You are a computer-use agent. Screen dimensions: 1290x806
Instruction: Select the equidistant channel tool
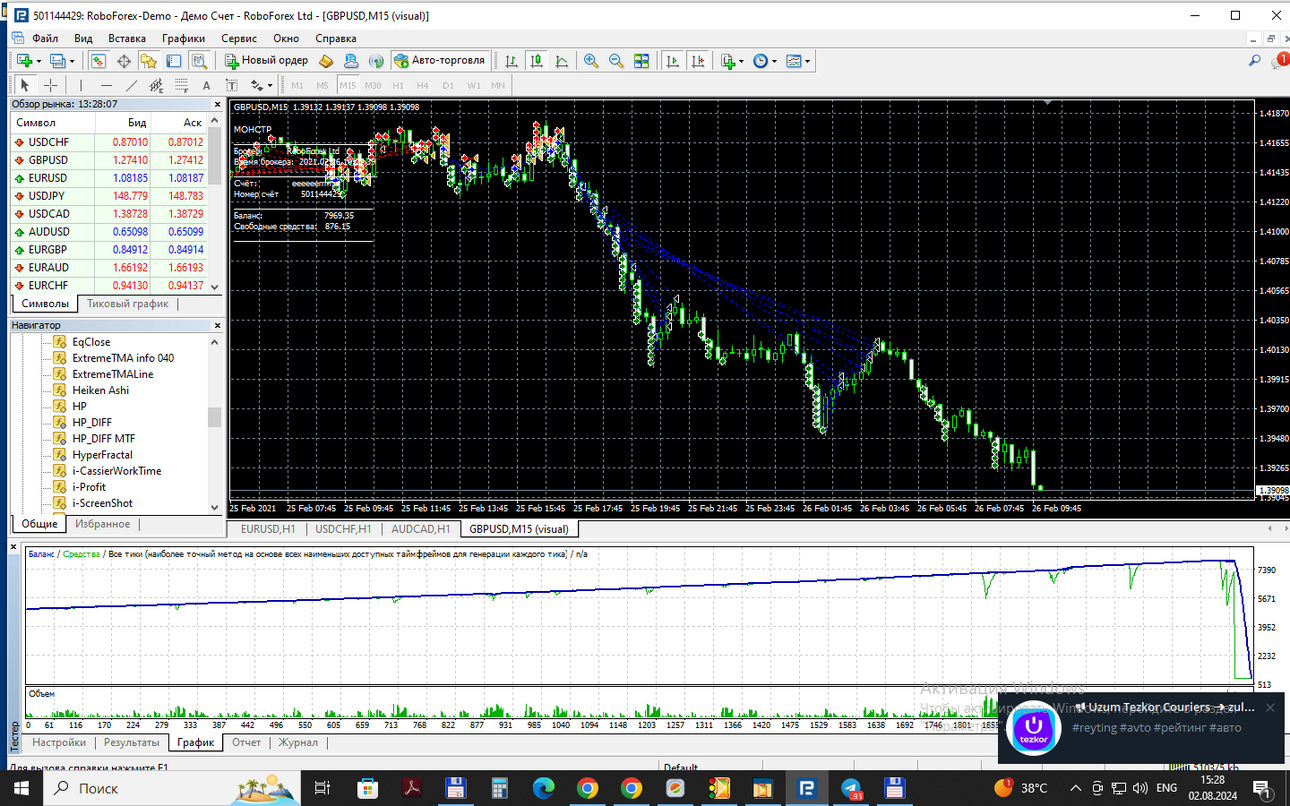click(x=156, y=85)
